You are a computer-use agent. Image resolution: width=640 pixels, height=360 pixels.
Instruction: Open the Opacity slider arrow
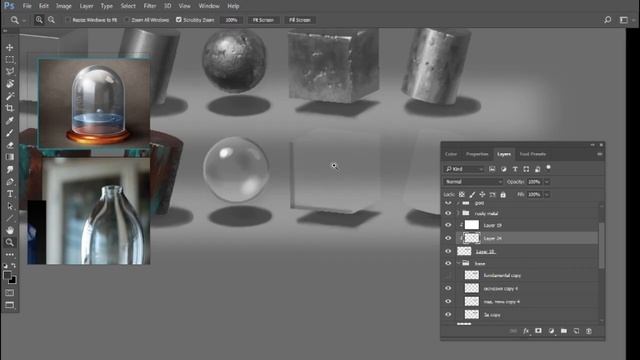click(547, 182)
